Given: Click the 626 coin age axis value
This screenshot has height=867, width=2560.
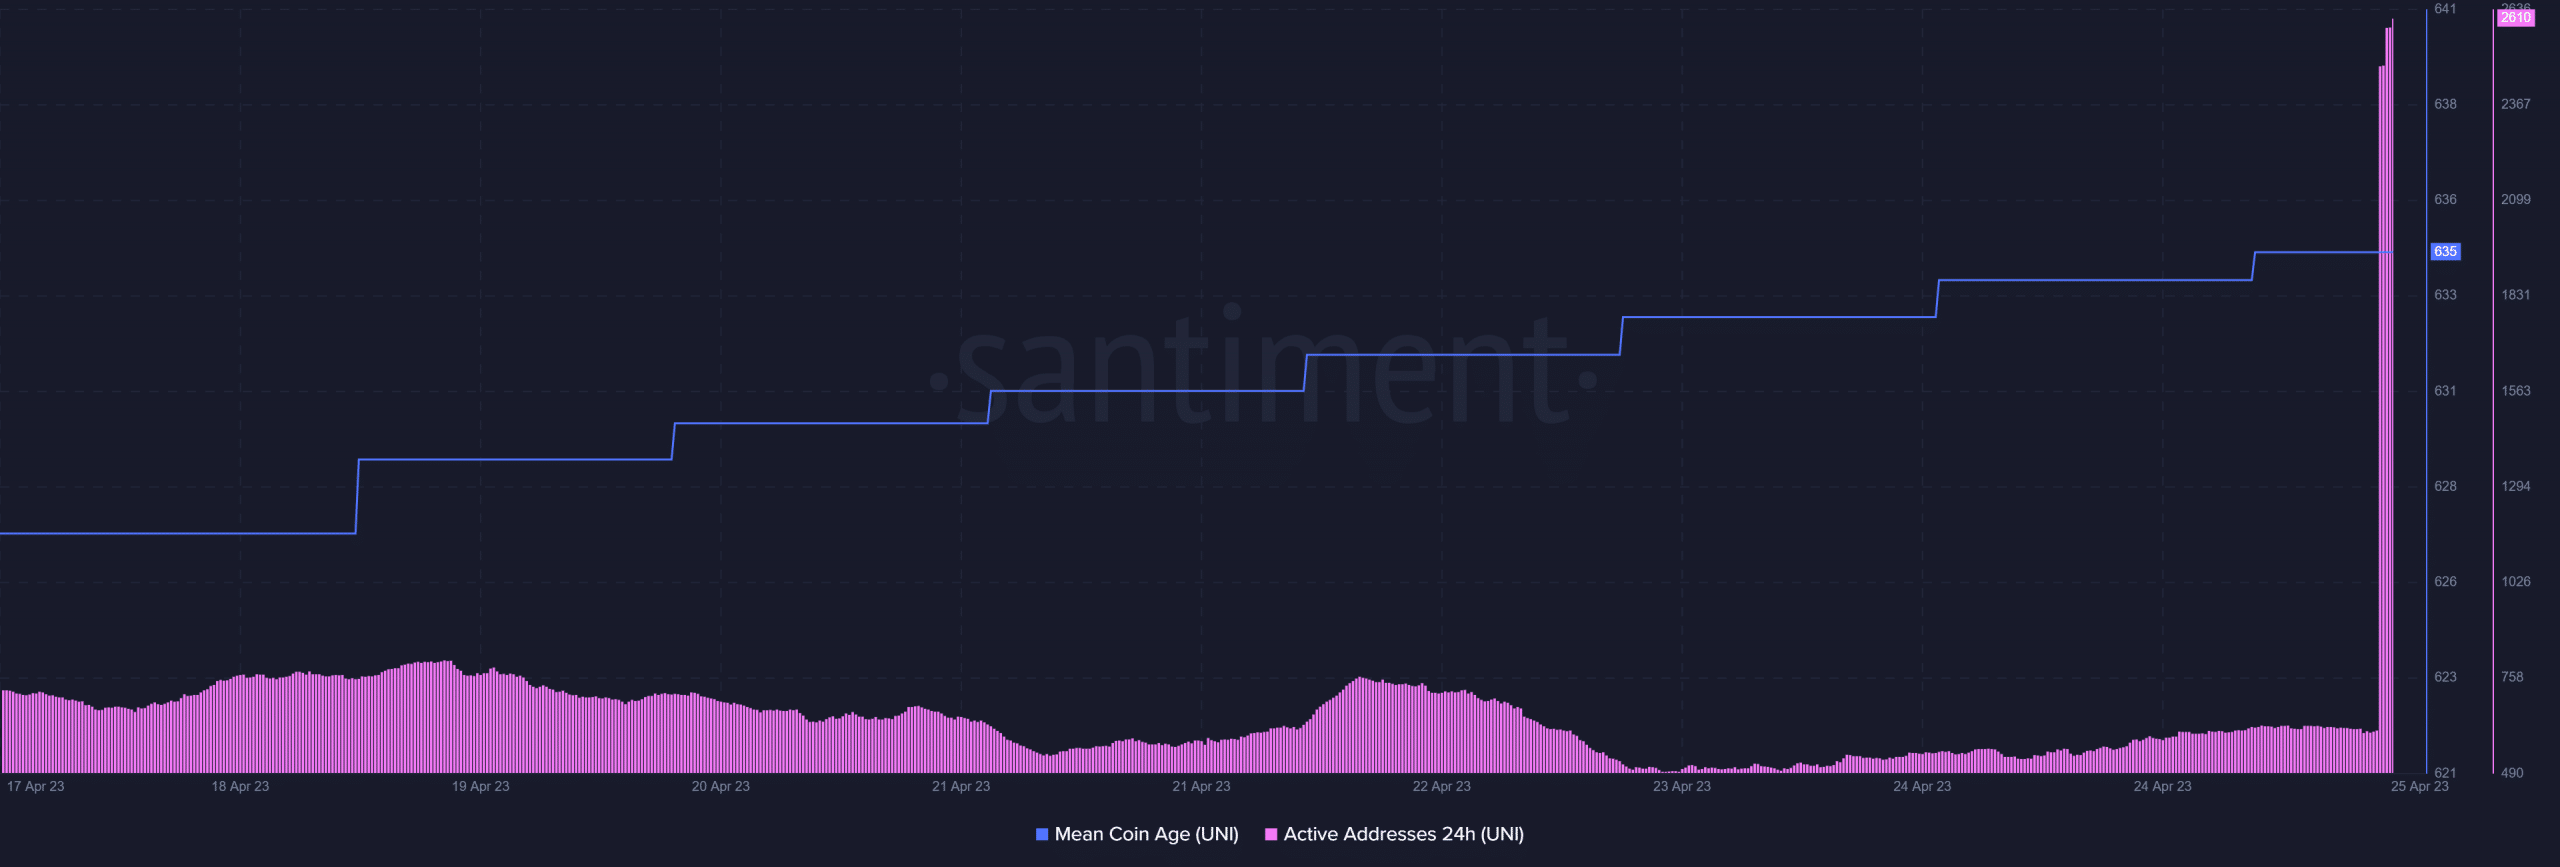Looking at the screenshot, I should coord(2445,581).
